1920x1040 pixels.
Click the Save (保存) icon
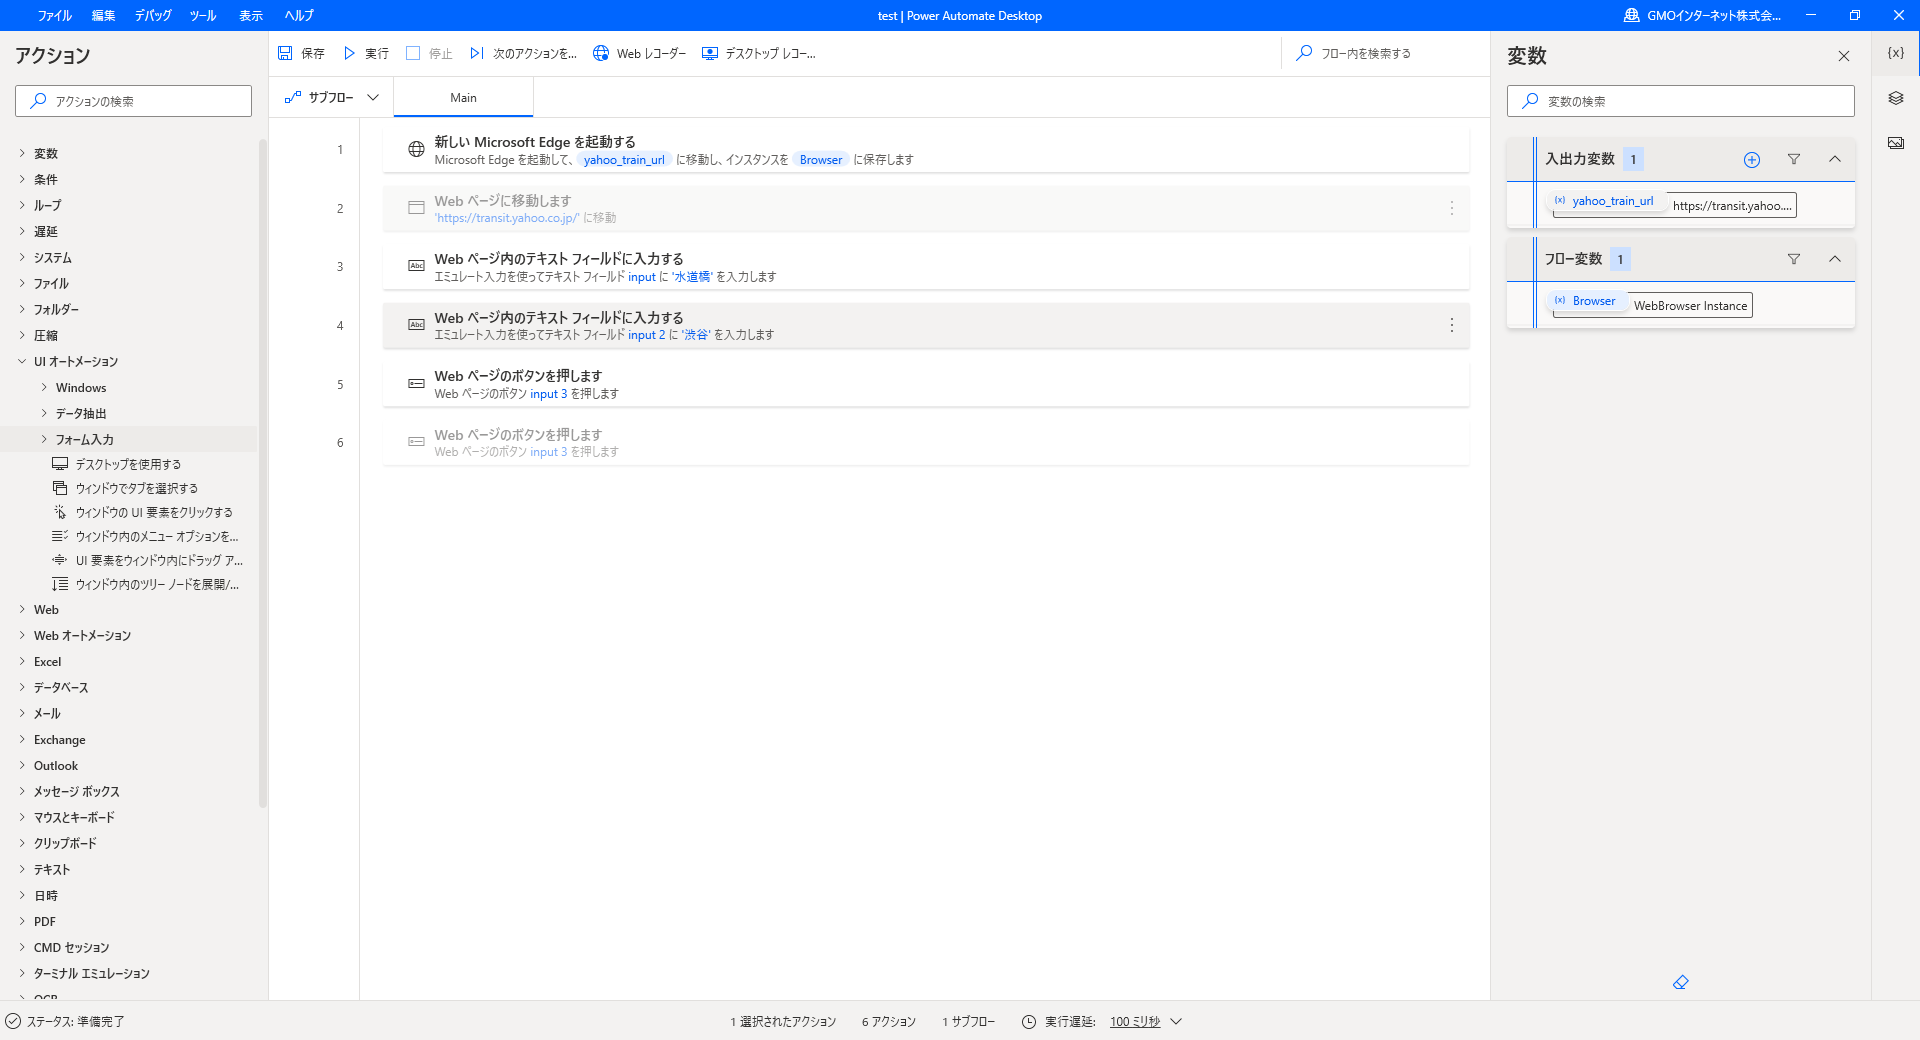click(x=285, y=53)
